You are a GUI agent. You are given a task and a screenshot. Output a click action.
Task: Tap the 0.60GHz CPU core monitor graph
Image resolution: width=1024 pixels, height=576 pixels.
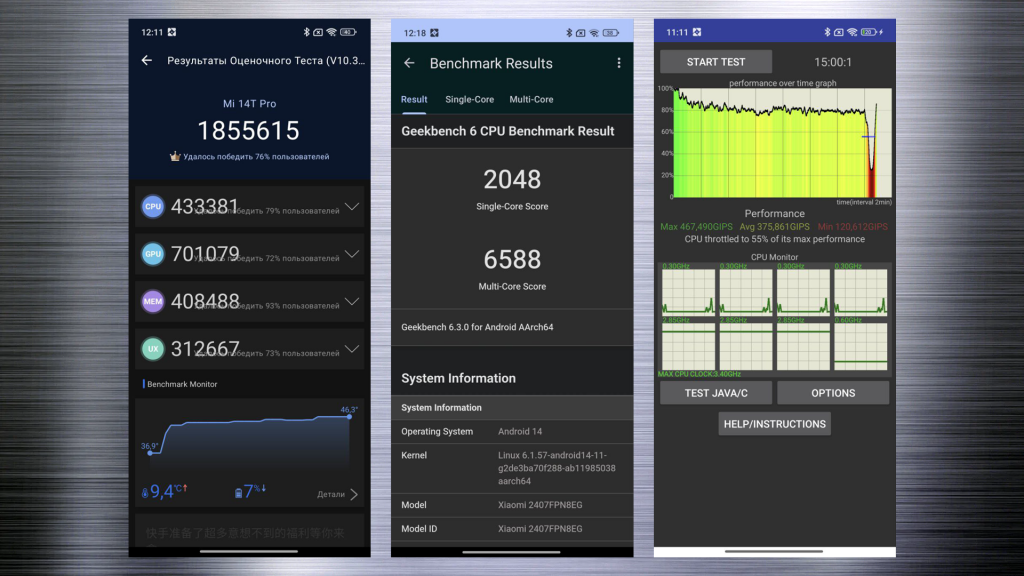[861, 346]
